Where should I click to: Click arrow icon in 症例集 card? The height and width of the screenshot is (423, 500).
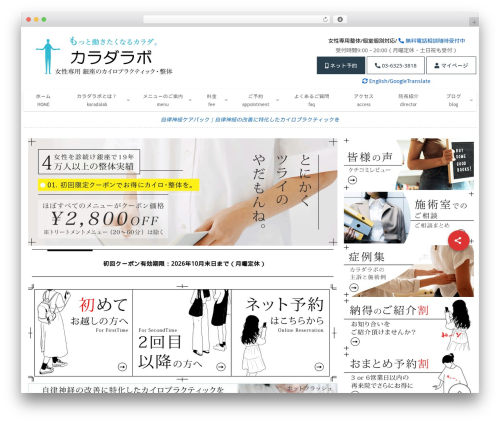click(x=354, y=287)
